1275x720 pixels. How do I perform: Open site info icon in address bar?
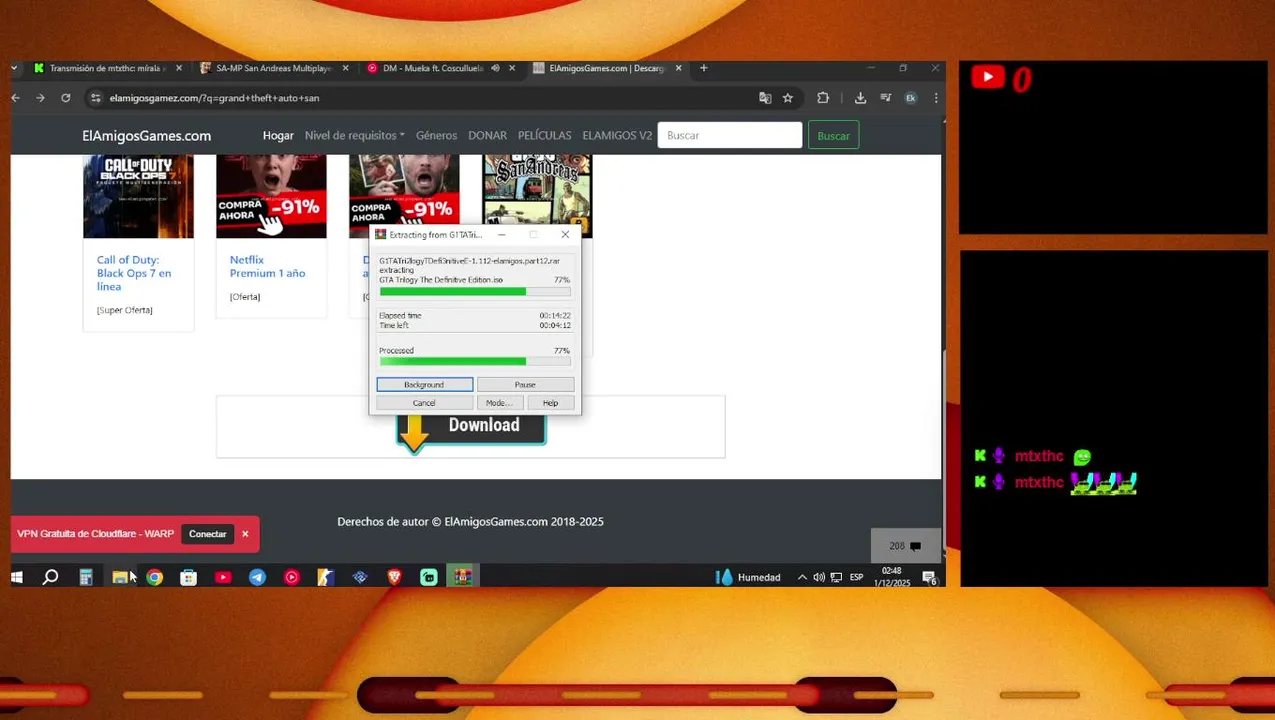pyautogui.click(x=95, y=98)
